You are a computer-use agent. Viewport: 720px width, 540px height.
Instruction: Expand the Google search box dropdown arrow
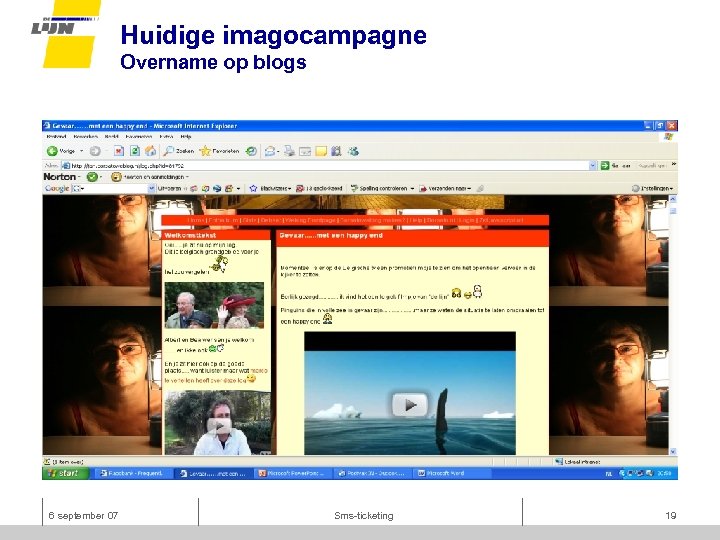152,189
